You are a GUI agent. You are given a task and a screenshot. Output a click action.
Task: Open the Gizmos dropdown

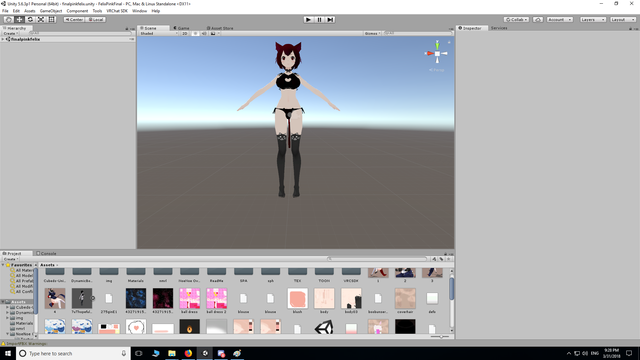[x=372, y=33]
